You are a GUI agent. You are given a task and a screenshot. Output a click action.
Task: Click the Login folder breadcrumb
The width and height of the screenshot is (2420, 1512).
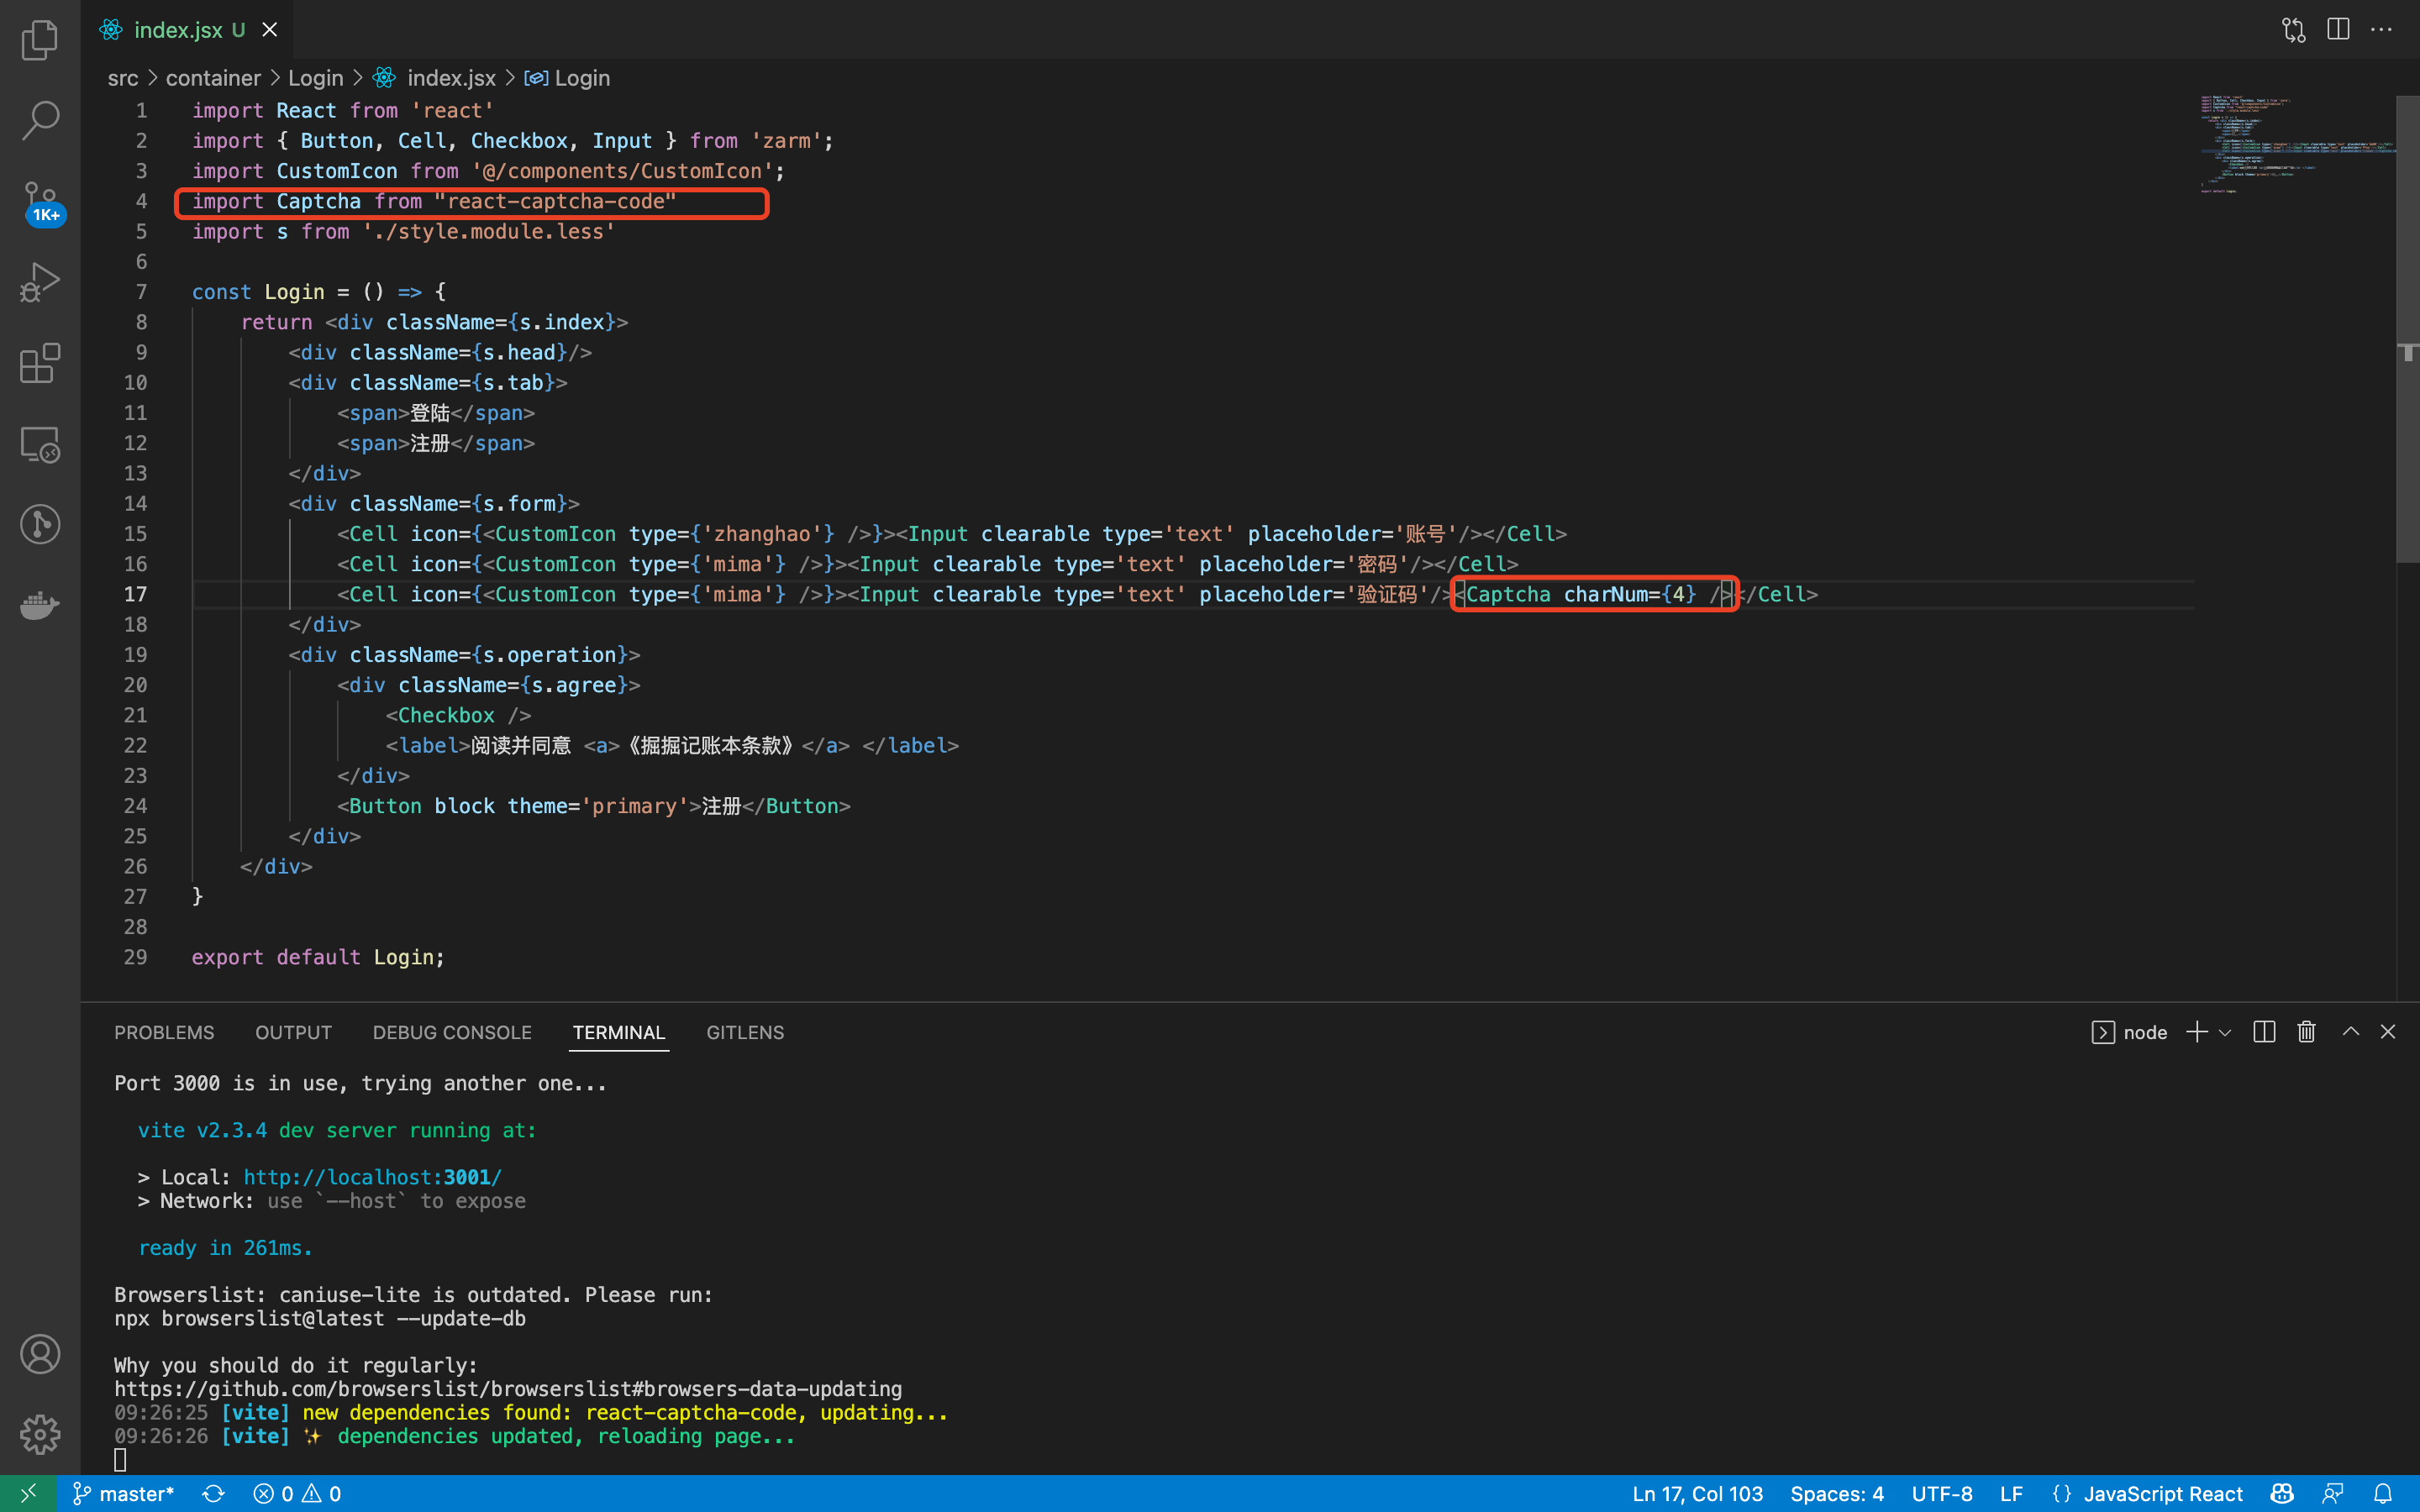[315, 78]
